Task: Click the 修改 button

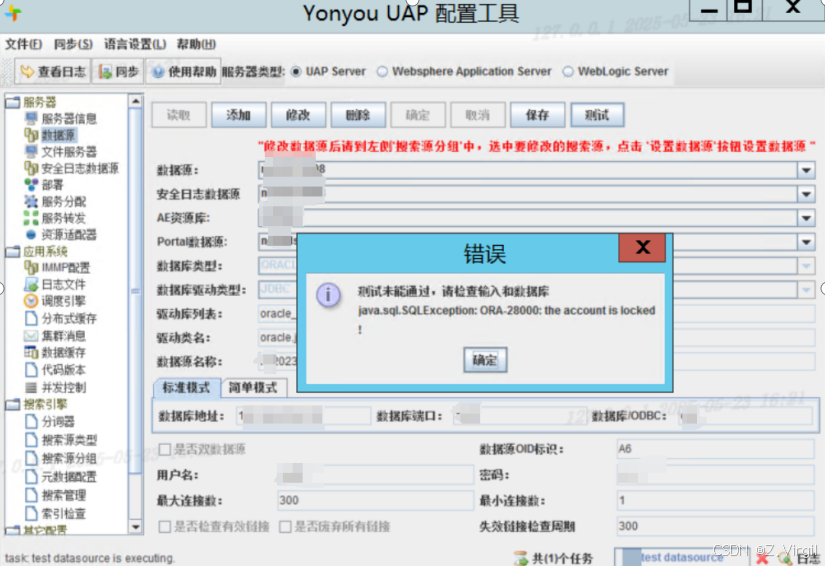Action: click(x=298, y=115)
